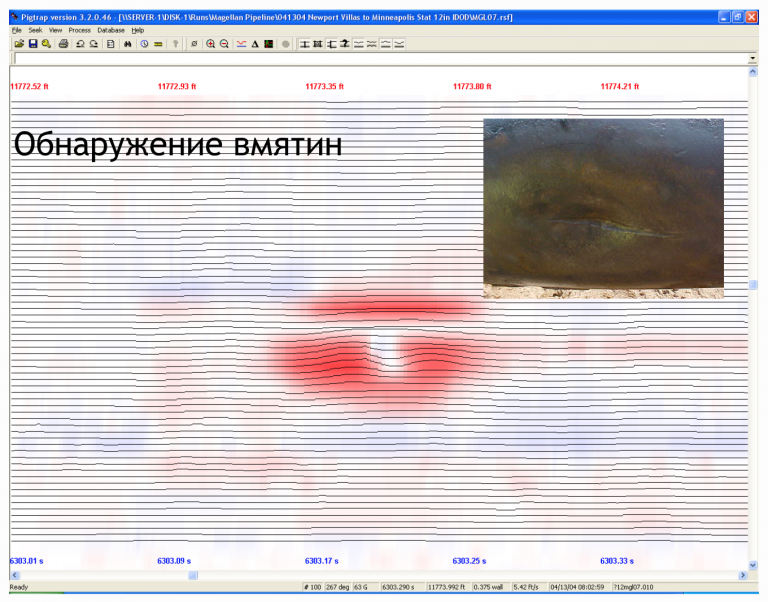Open the View menu
This screenshot has width=768, height=602.
click(x=55, y=30)
